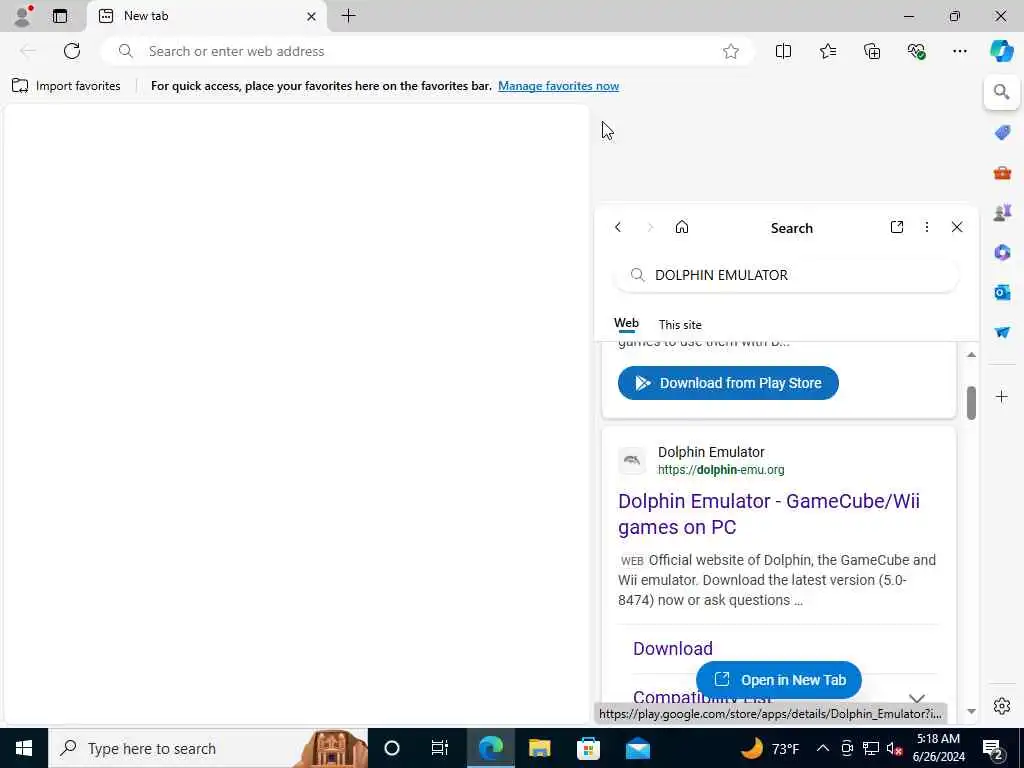
Task: Open Copilot in the sidebar
Action: (x=1001, y=51)
